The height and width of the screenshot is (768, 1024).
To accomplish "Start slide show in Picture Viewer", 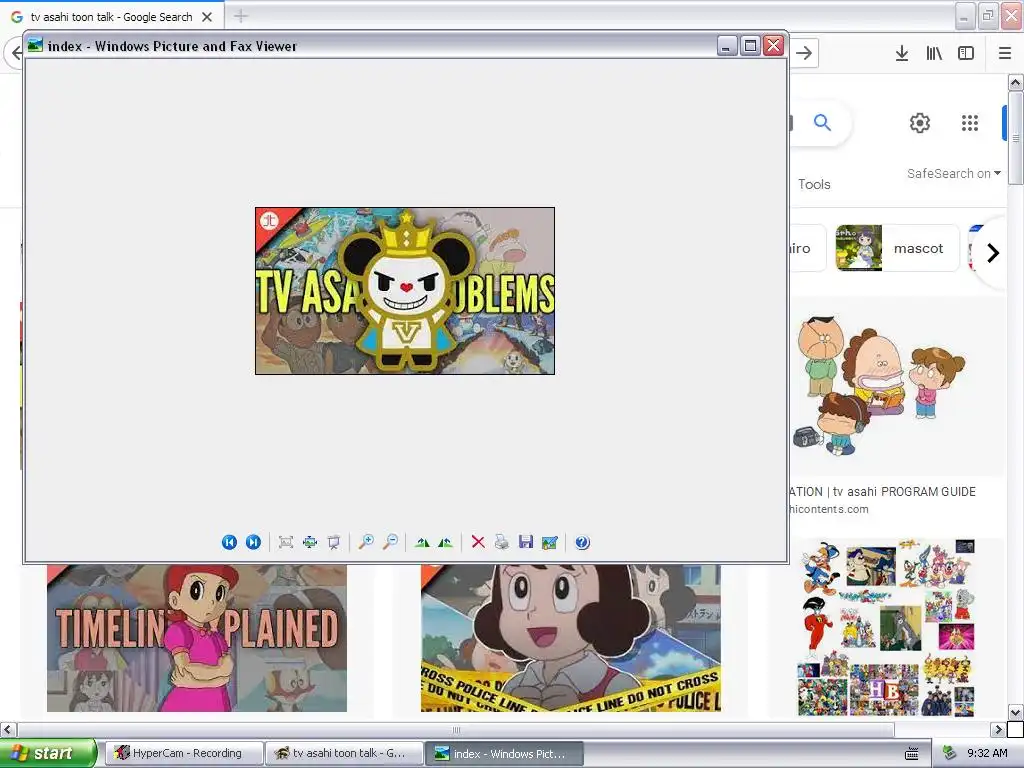I will click(x=334, y=542).
